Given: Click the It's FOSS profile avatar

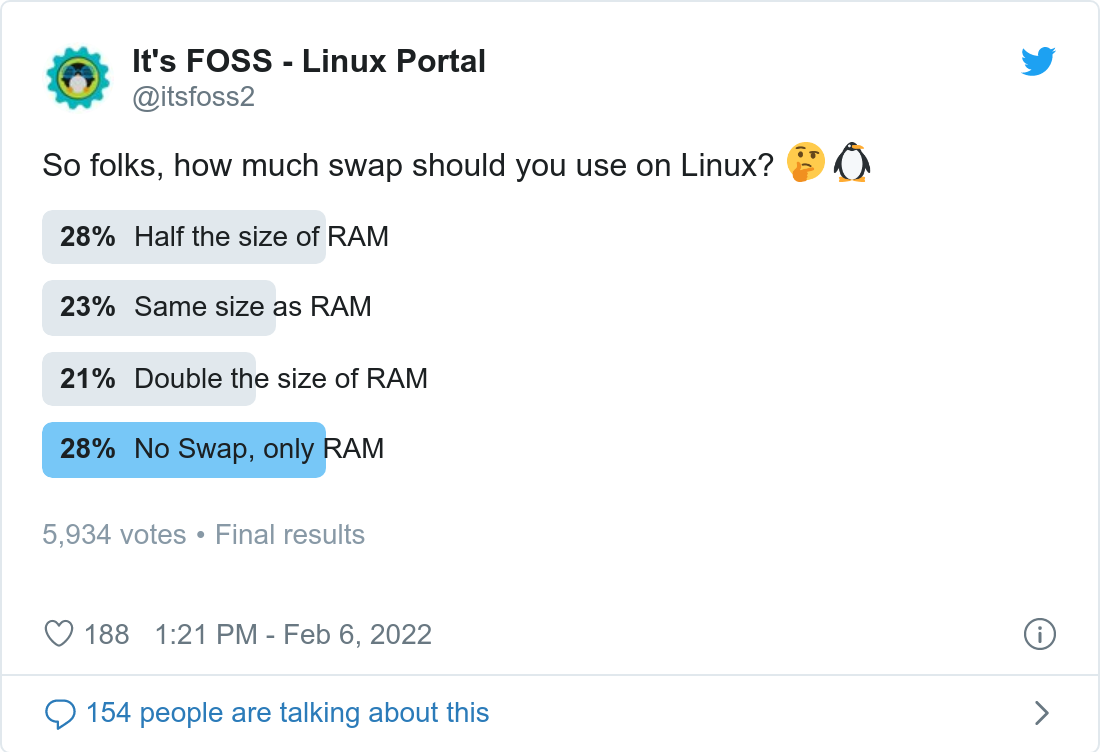Looking at the screenshot, I should [x=77, y=78].
